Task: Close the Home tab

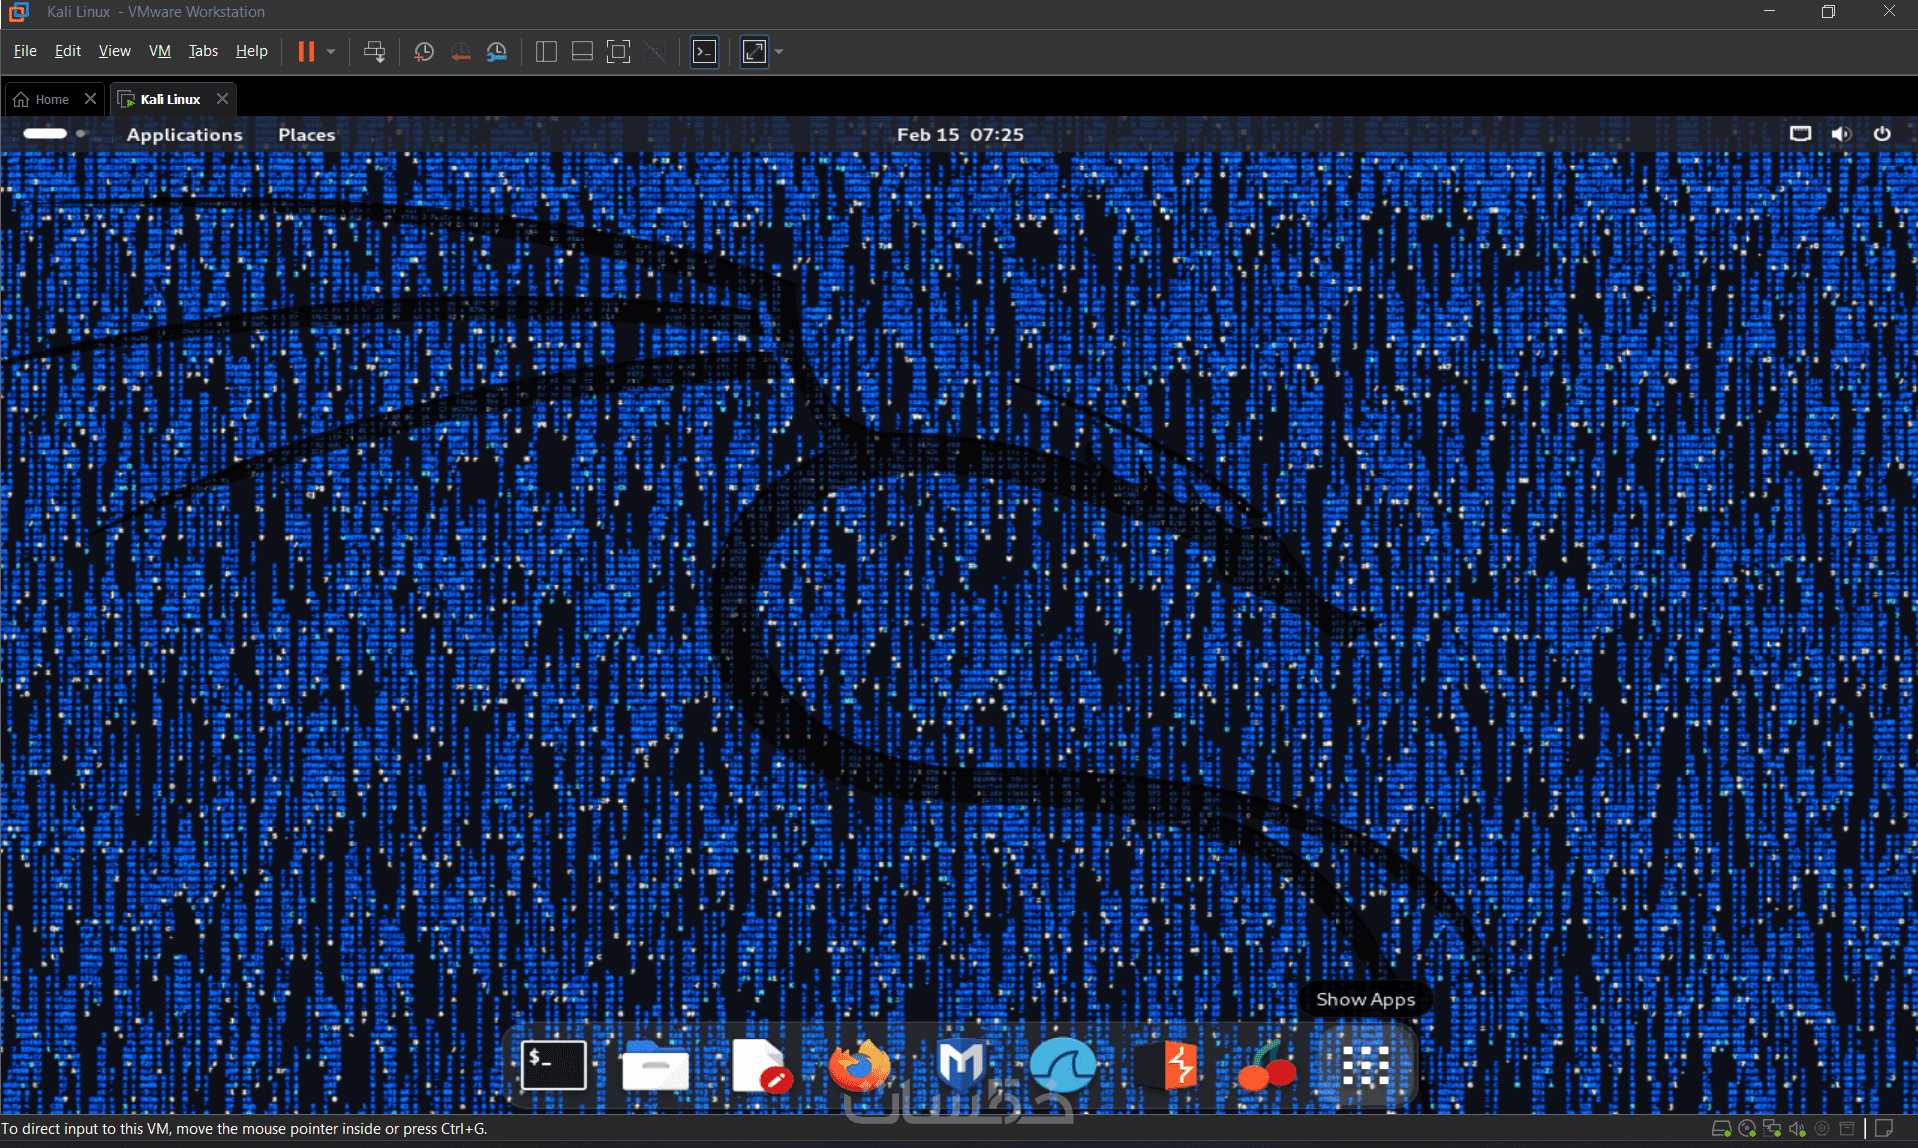Action: pyautogui.click(x=90, y=98)
